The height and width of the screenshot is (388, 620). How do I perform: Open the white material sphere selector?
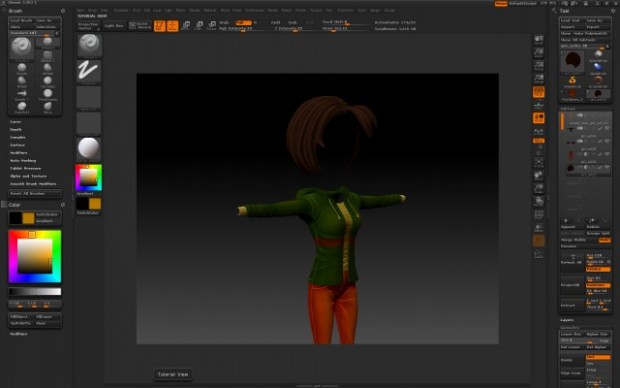point(89,149)
